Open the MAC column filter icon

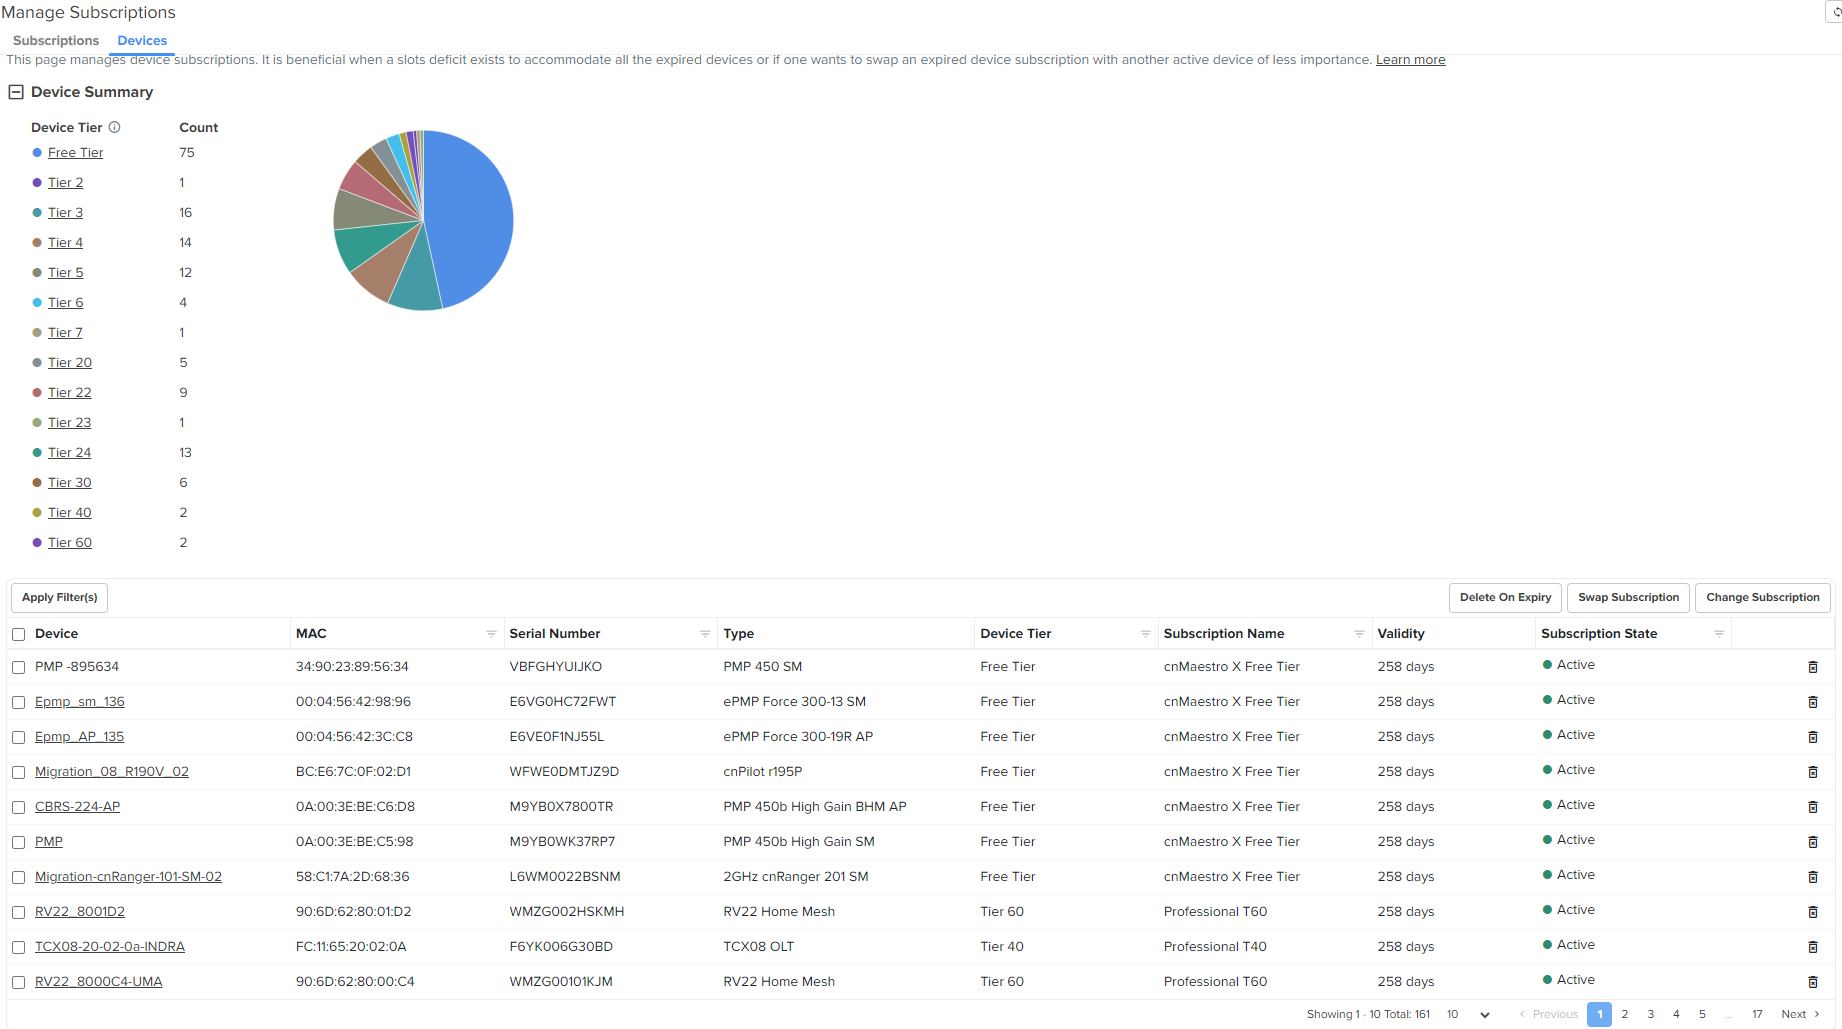[x=491, y=634]
